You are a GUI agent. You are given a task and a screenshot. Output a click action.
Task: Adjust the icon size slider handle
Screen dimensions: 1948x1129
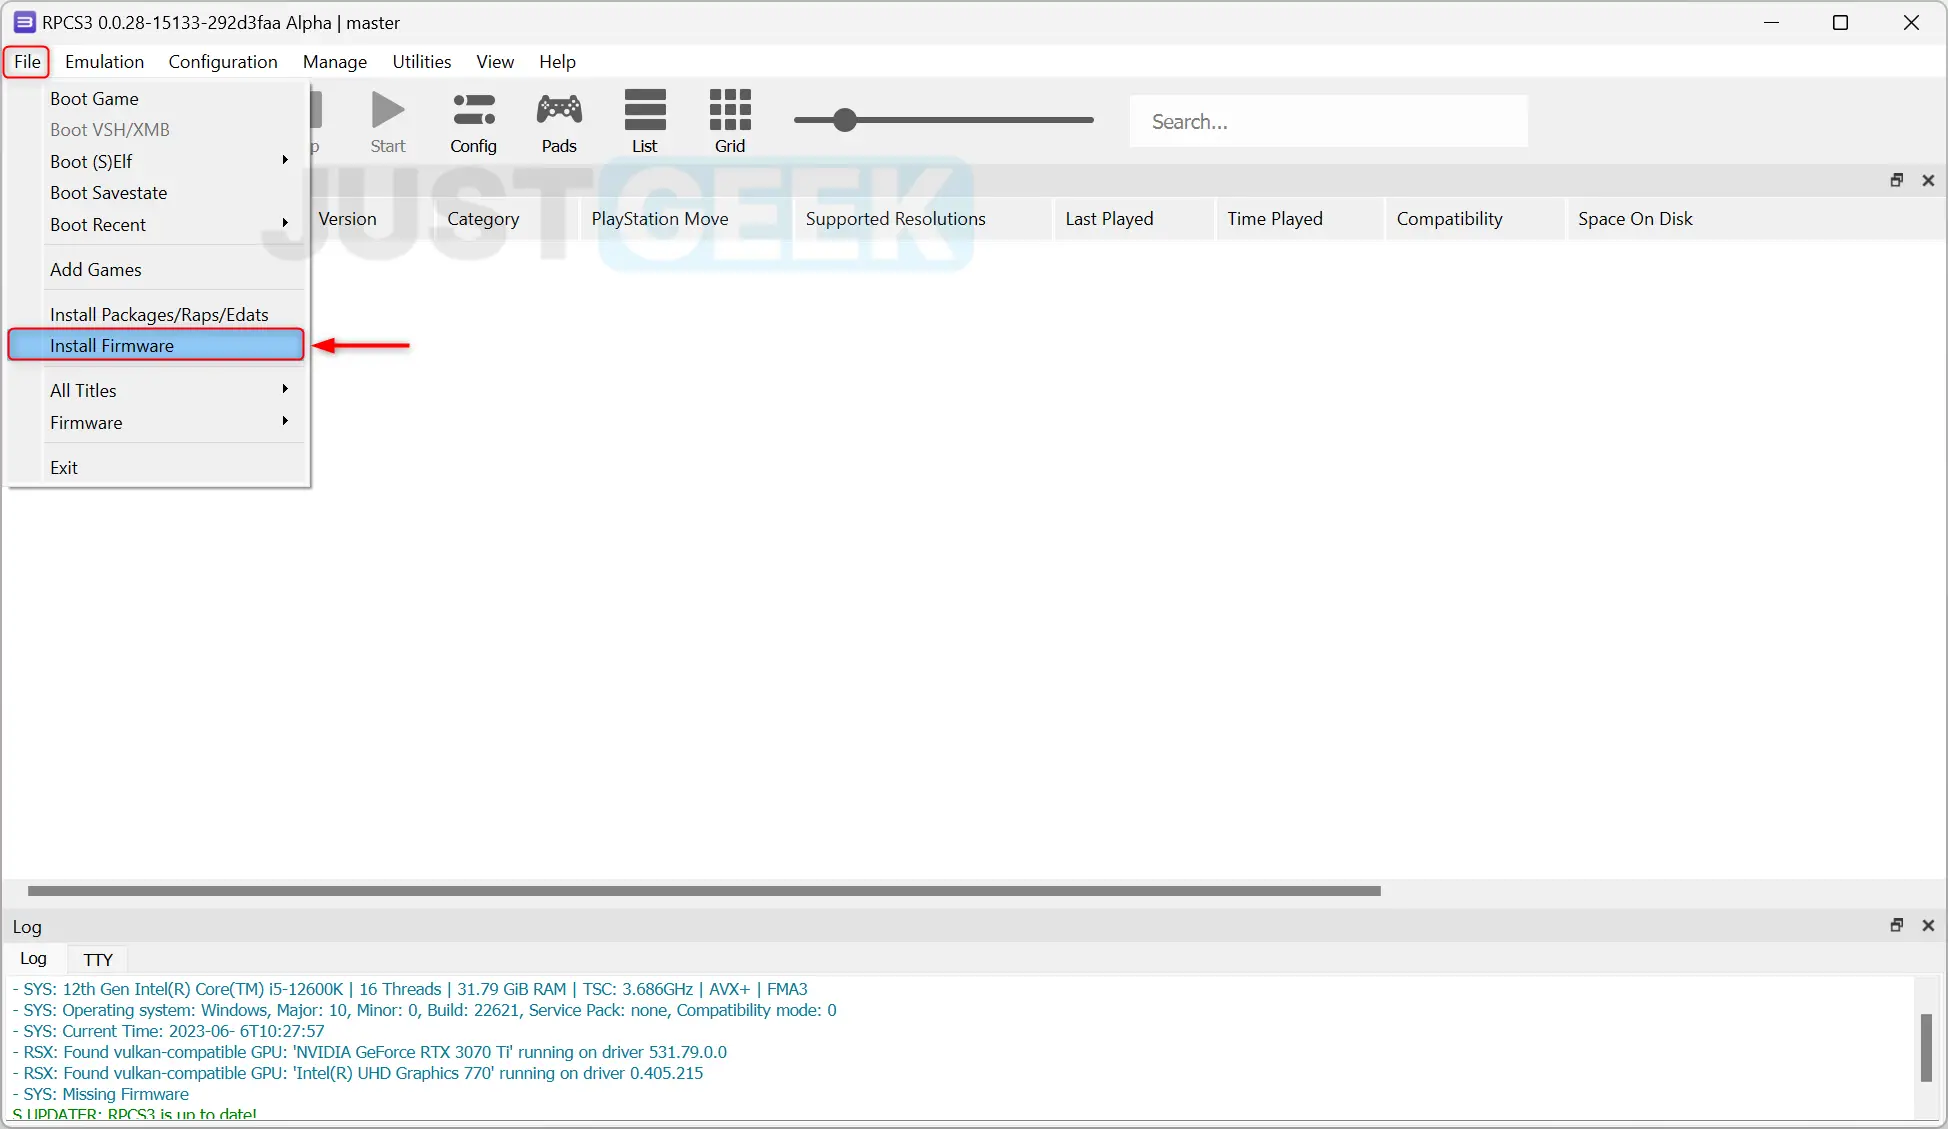point(845,120)
